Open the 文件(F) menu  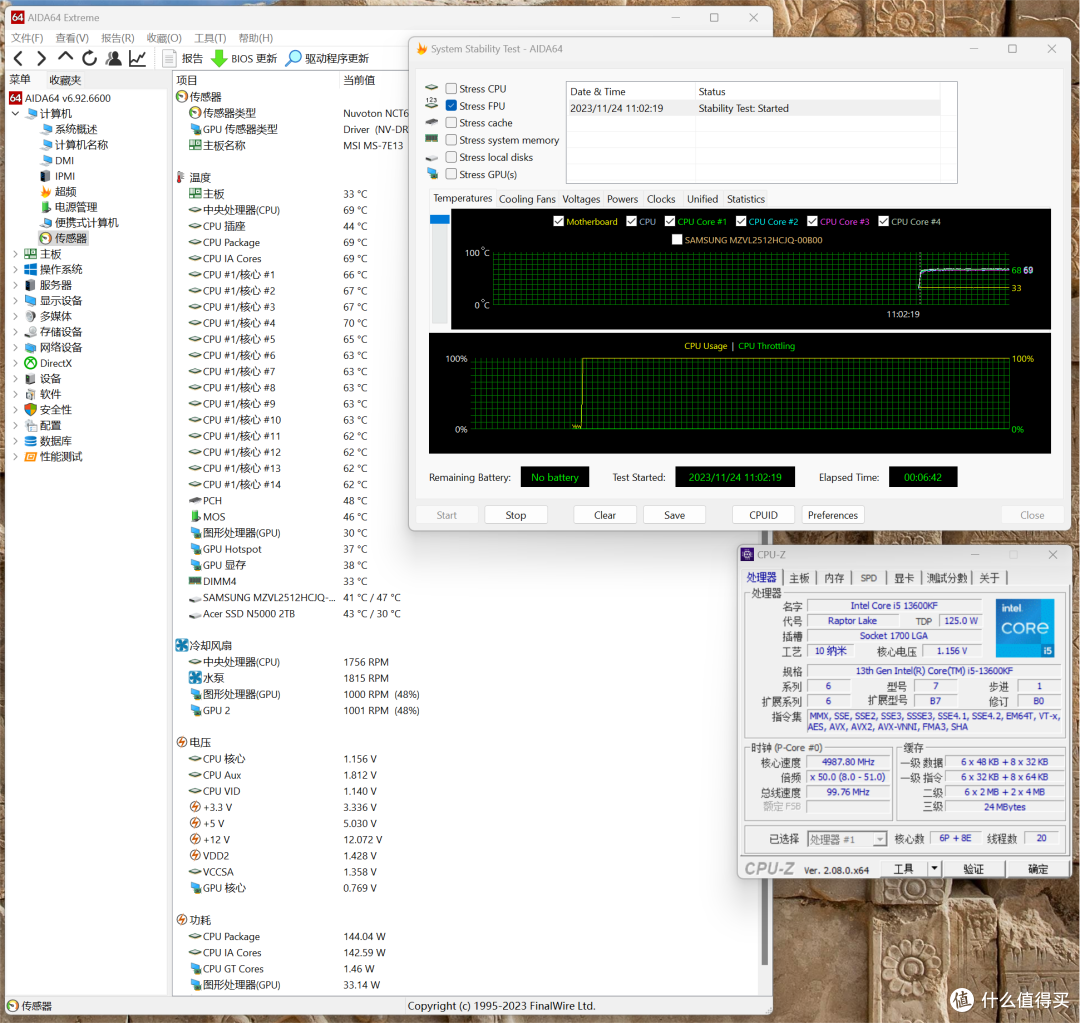click(27, 38)
